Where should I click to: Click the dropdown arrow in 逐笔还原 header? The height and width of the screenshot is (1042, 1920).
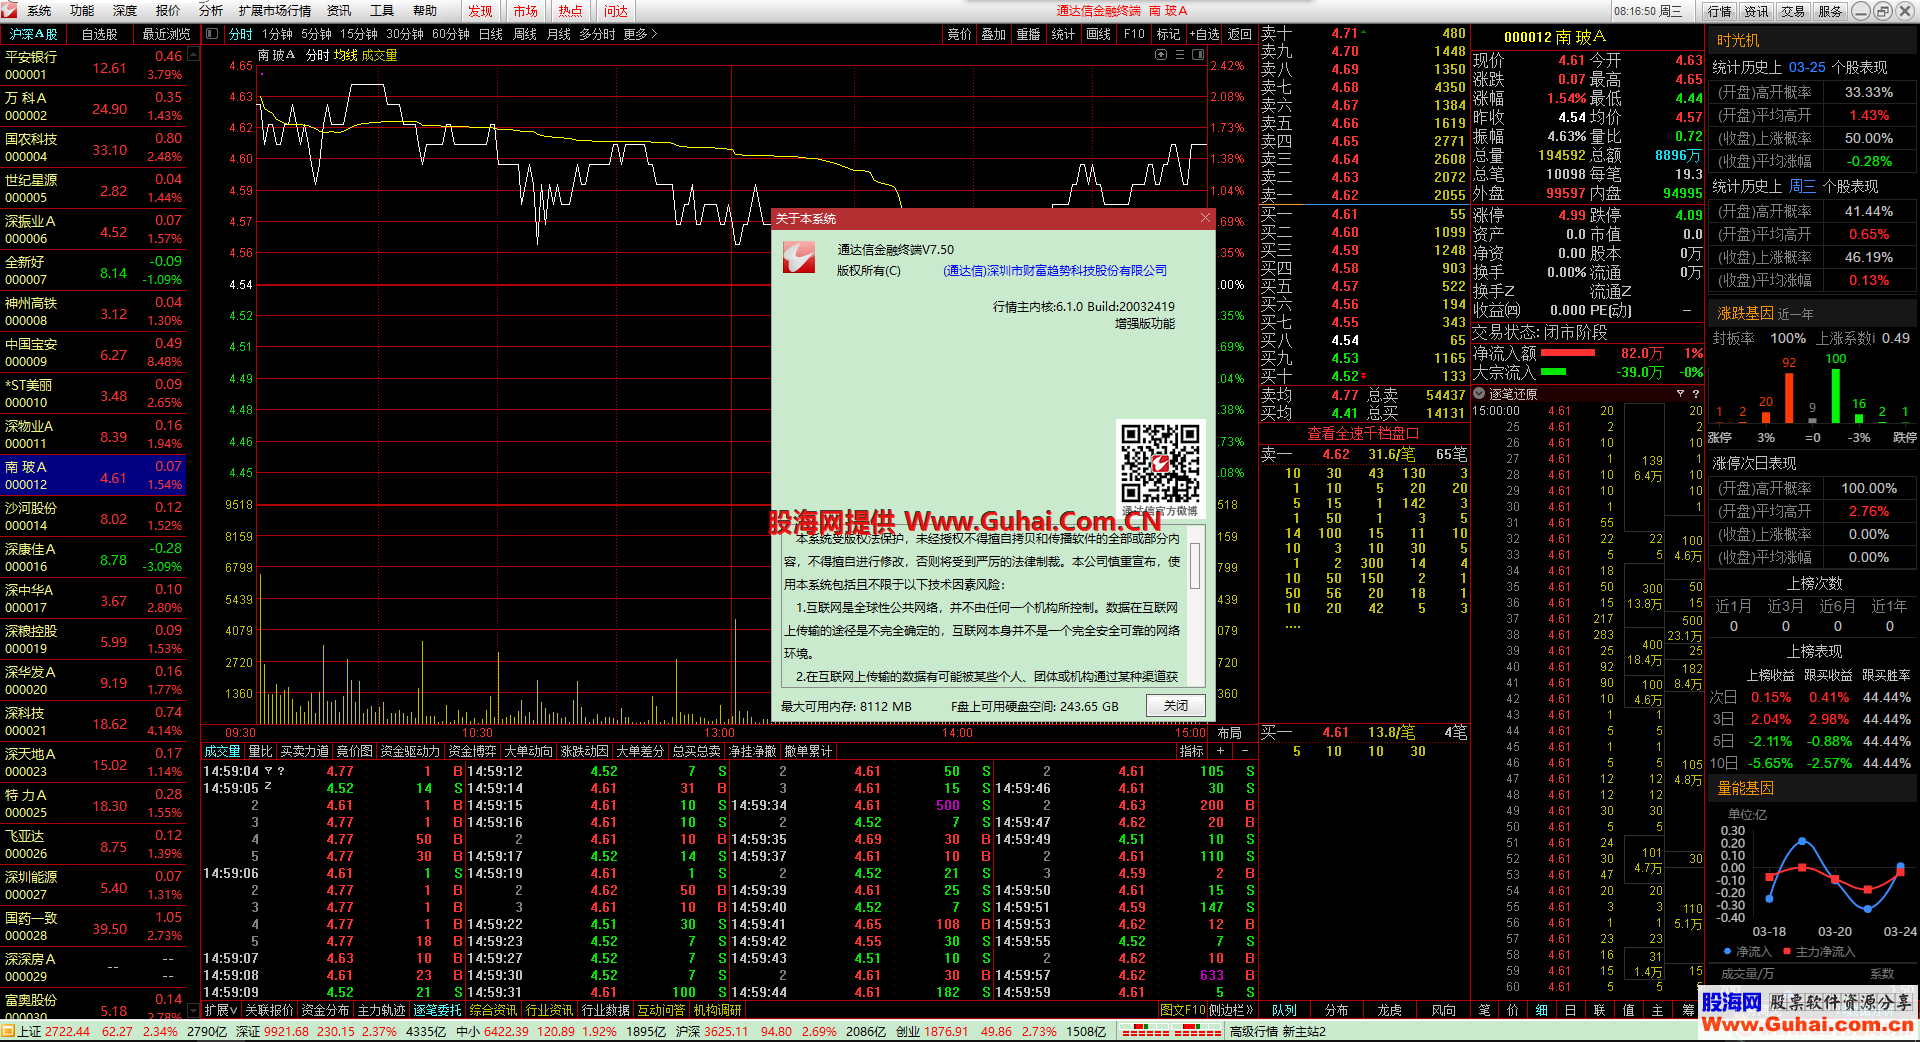(1680, 394)
